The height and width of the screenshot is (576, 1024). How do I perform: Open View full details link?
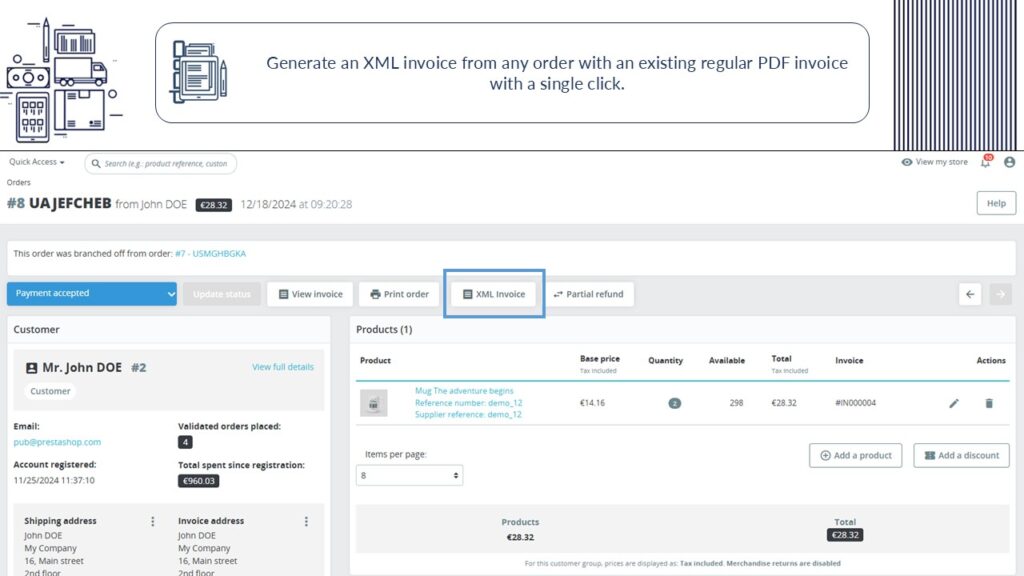coord(282,367)
